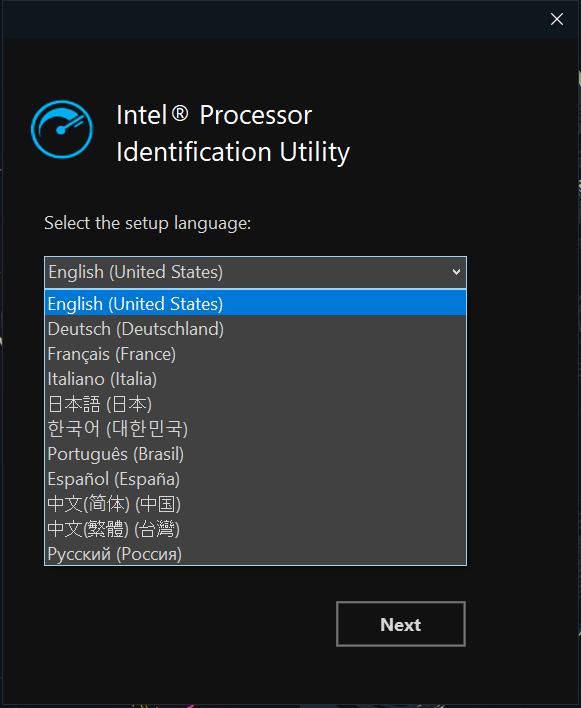Screen dimensions: 581x708
Task: Close the installer window with X
Action: click(557, 19)
